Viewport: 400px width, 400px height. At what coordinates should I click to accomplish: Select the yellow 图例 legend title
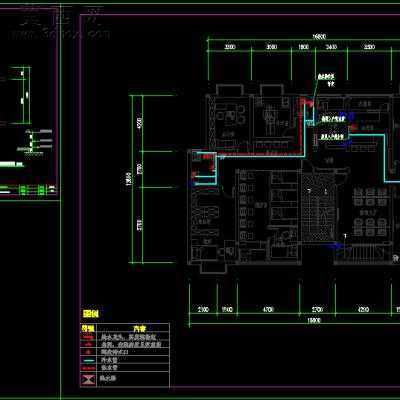tap(90, 314)
